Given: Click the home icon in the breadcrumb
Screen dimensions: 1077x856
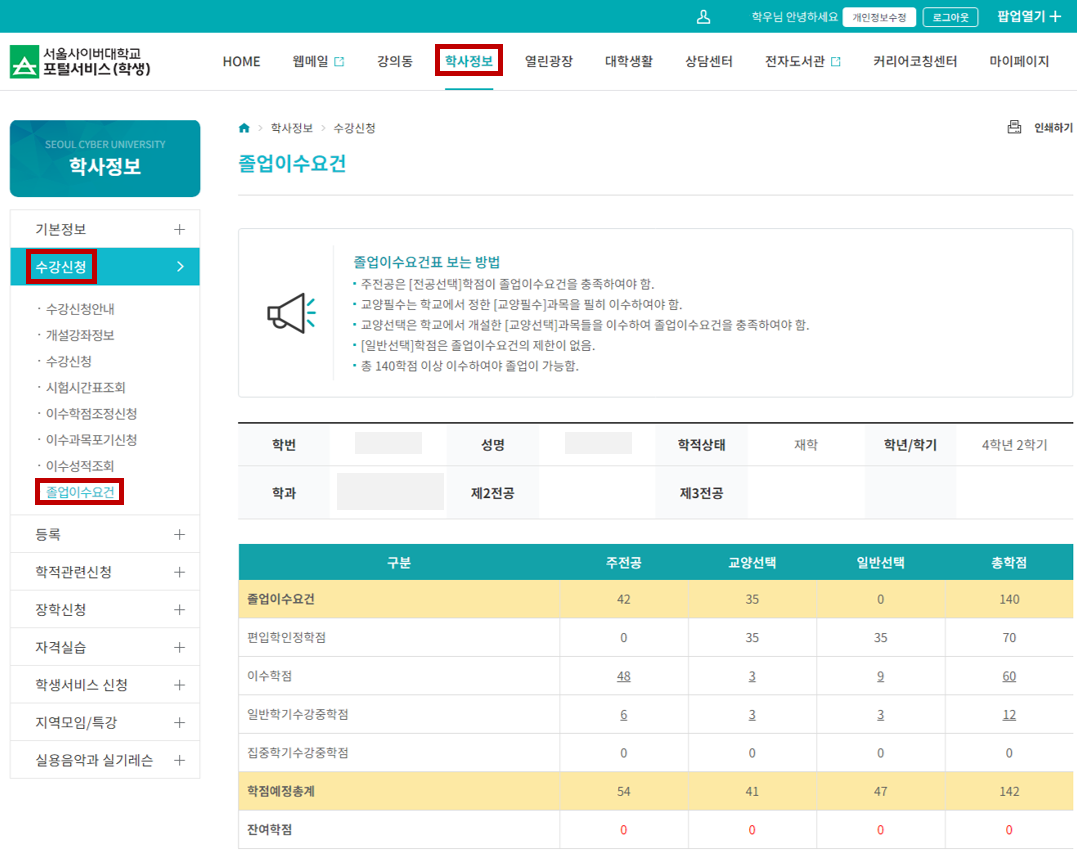Looking at the screenshot, I should click(244, 128).
